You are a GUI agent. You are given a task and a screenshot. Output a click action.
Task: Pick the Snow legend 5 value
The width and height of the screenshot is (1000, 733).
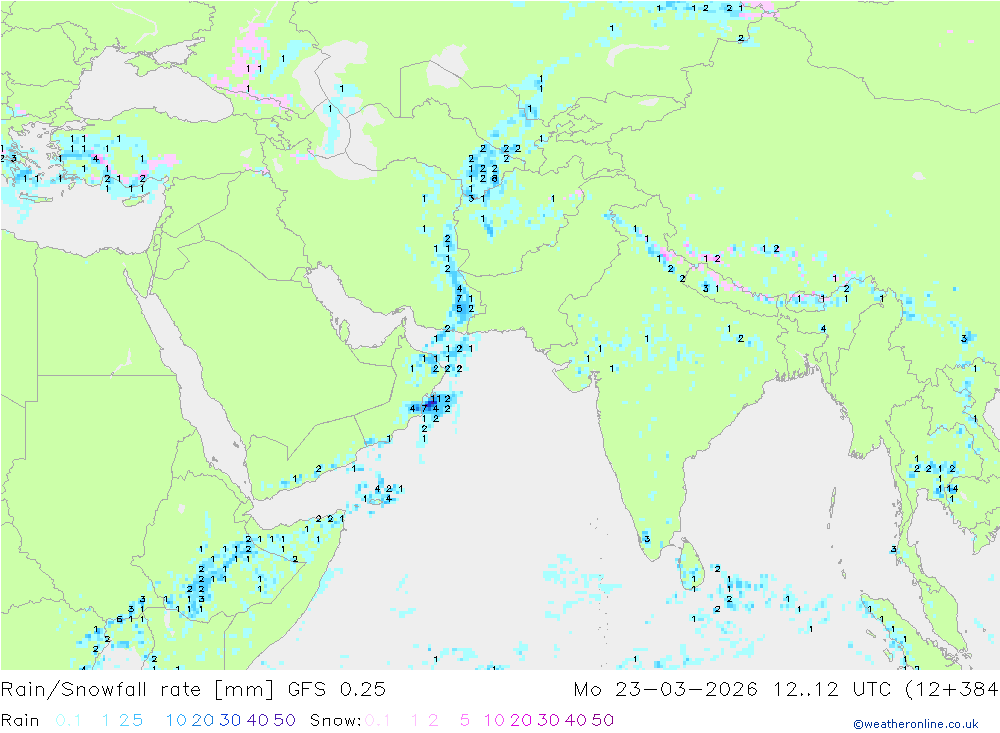pyautogui.click(x=465, y=720)
